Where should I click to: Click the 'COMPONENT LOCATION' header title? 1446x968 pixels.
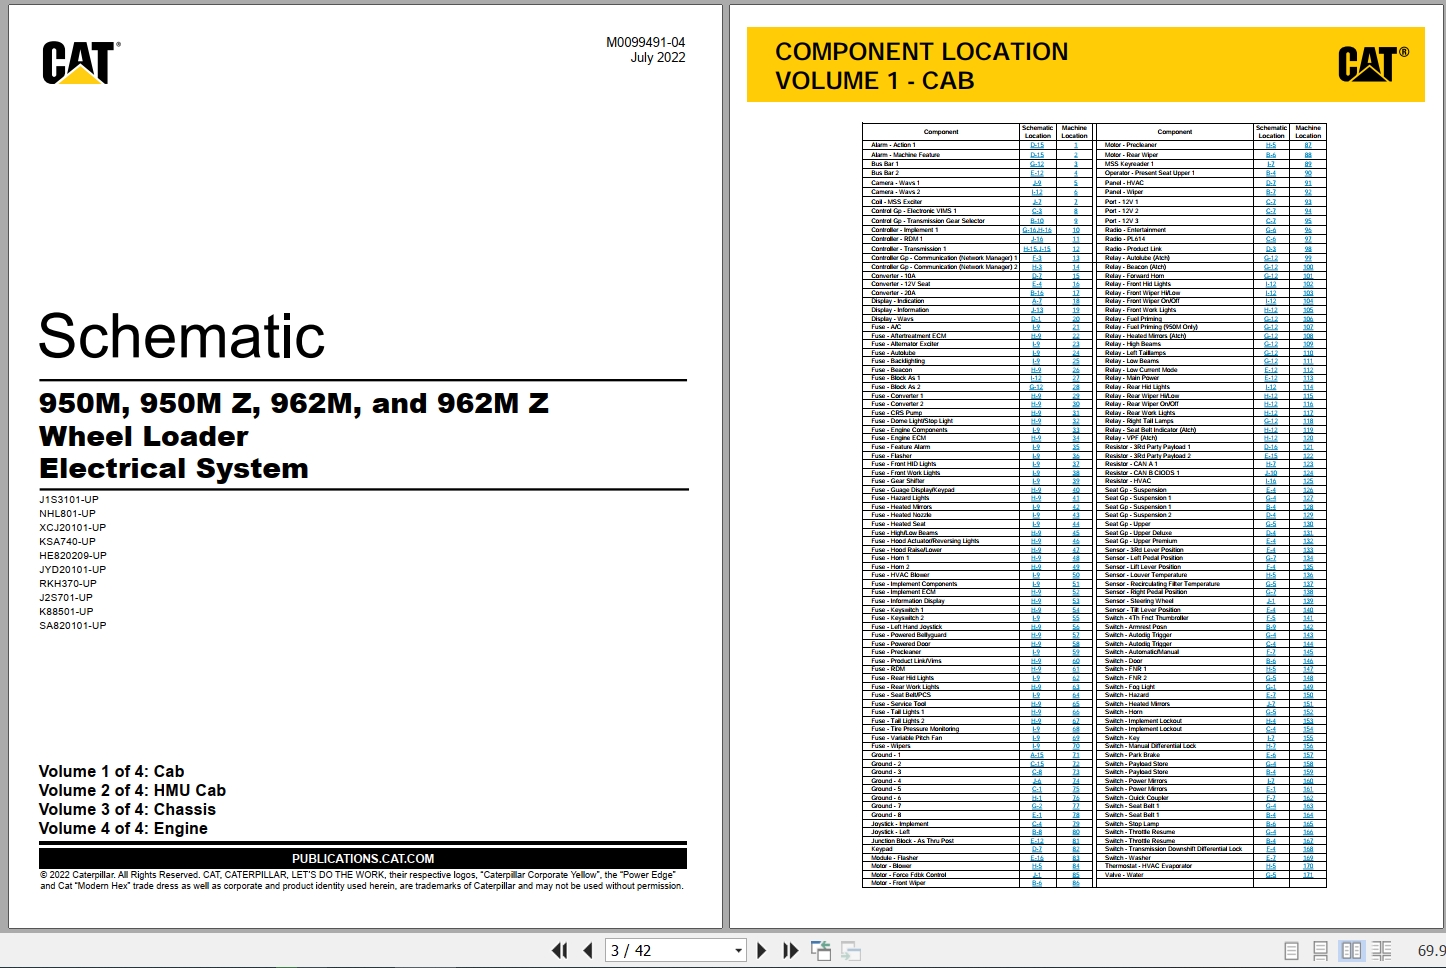[x=922, y=52]
